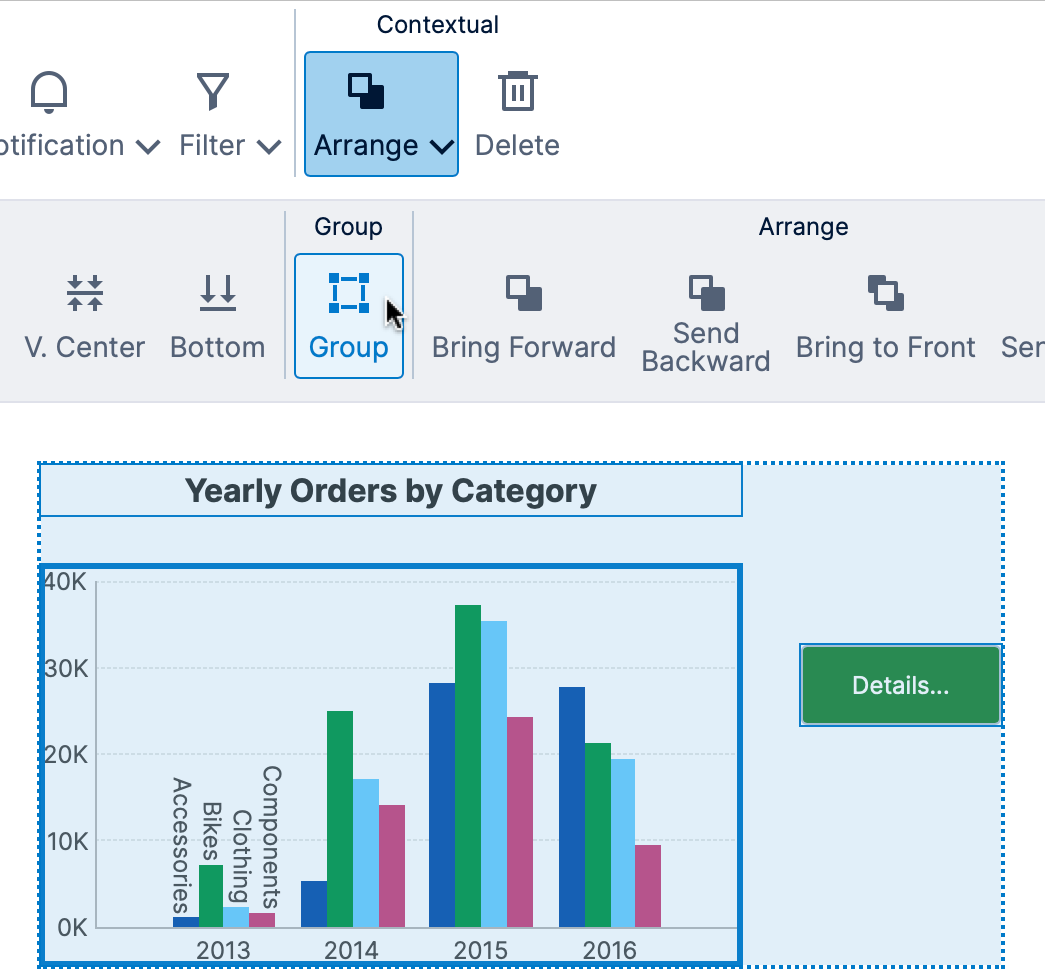The width and height of the screenshot is (1045, 969).
Task: Click the dark blue 2016 Accessories bar
Action: pos(572,806)
